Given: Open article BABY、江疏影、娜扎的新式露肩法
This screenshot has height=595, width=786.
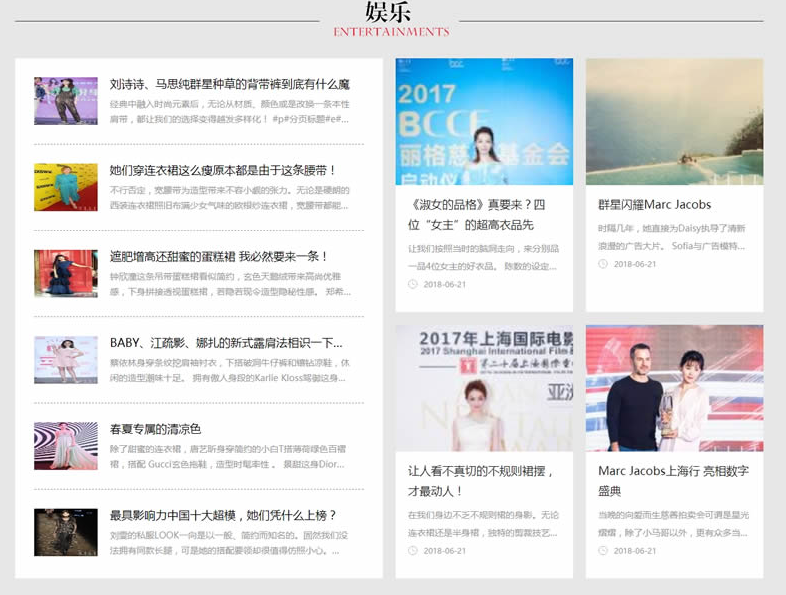Looking at the screenshot, I should (x=226, y=343).
